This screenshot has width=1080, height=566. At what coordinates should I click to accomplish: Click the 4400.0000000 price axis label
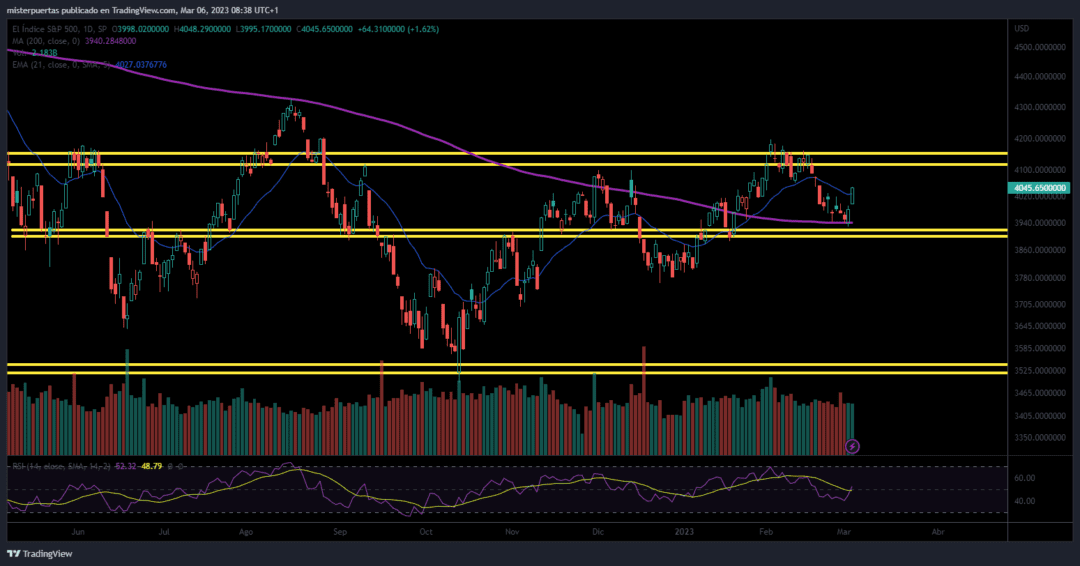click(x=1040, y=76)
